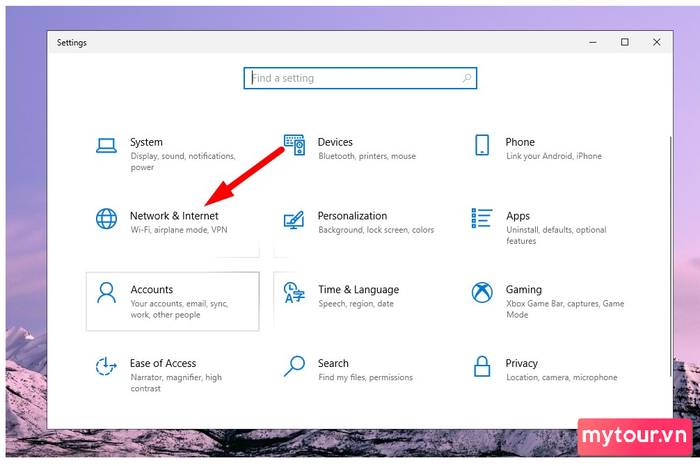The height and width of the screenshot is (466, 700).
Task: Click the System laptop icon
Action: point(106,146)
